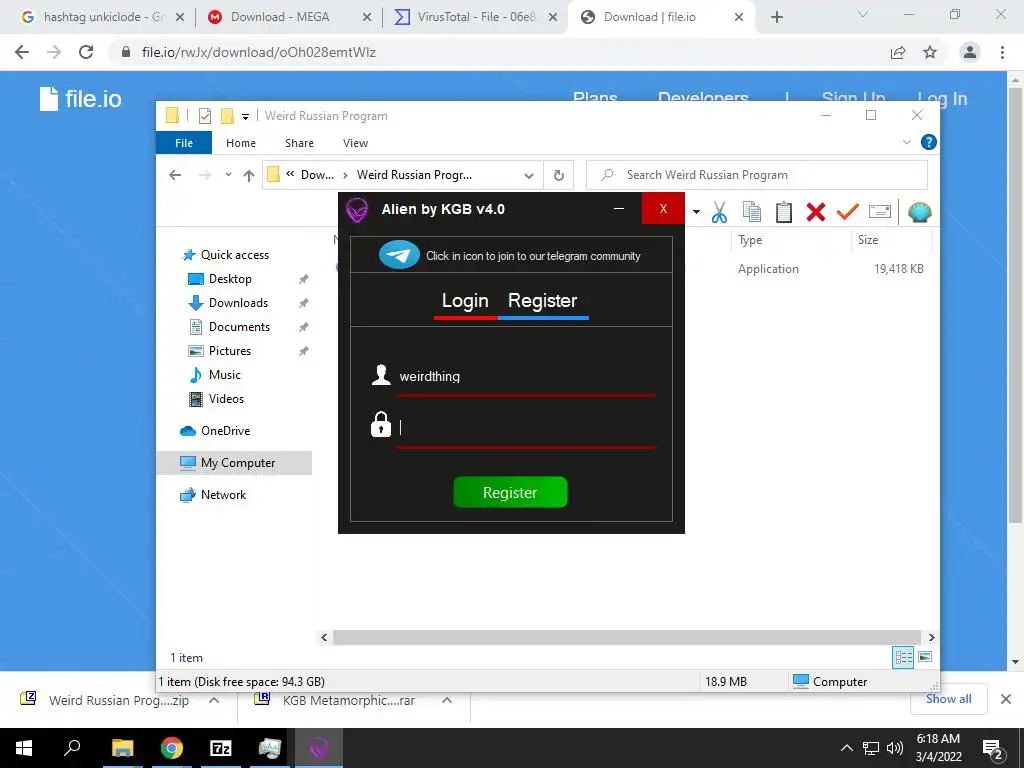Click Show all downloads
1024x768 pixels.
coord(948,699)
